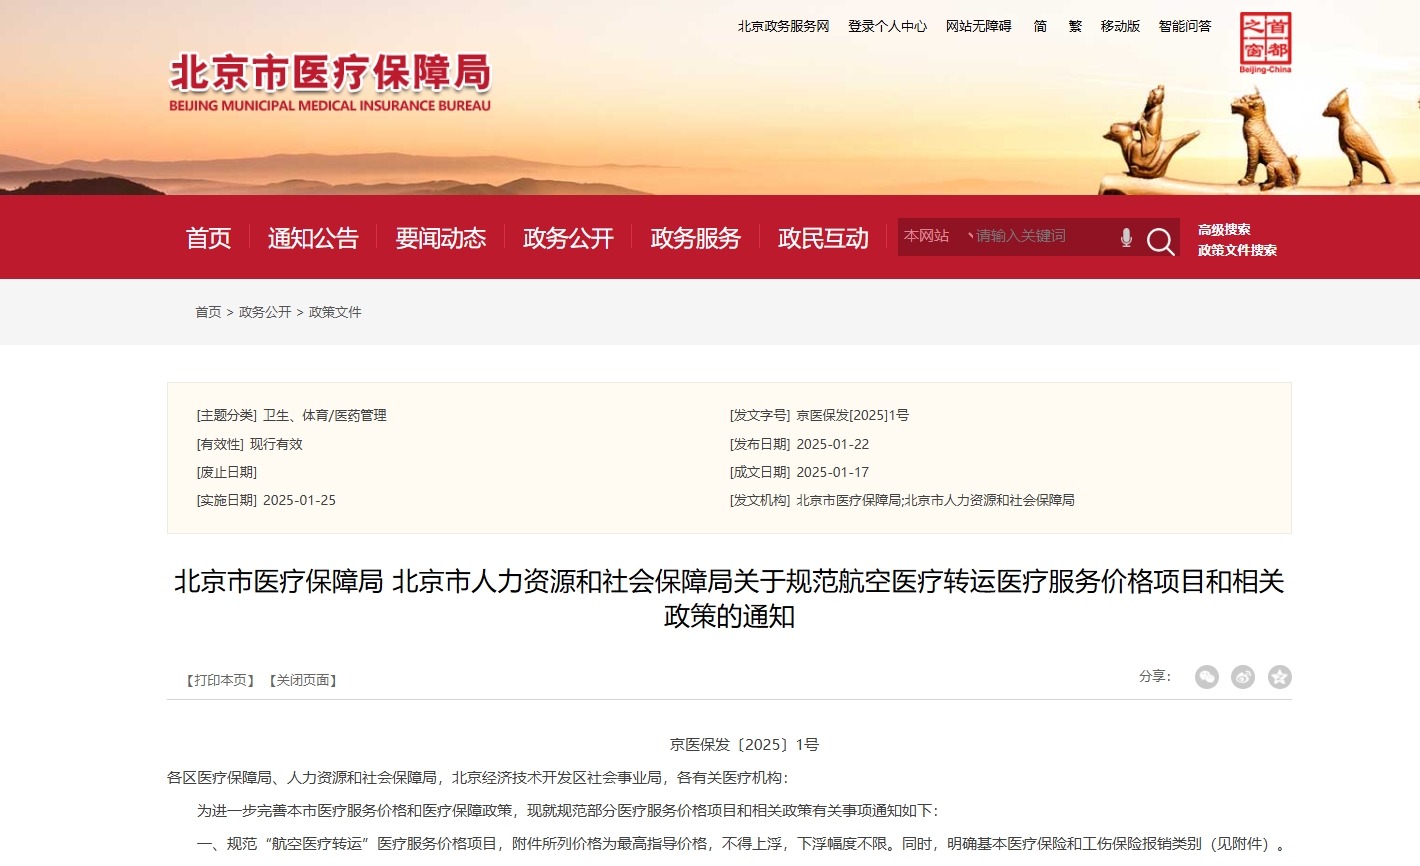Viewport: 1420px width, 866px height.
Task: Go to 政务服务 nav tab
Action: coord(695,238)
